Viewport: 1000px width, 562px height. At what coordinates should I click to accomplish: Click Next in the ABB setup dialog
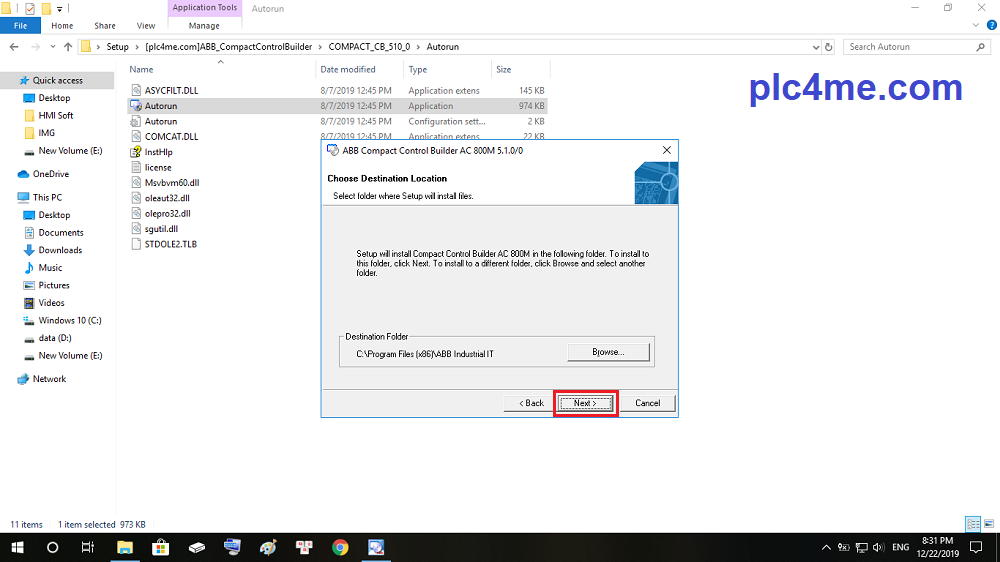pyautogui.click(x=585, y=403)
